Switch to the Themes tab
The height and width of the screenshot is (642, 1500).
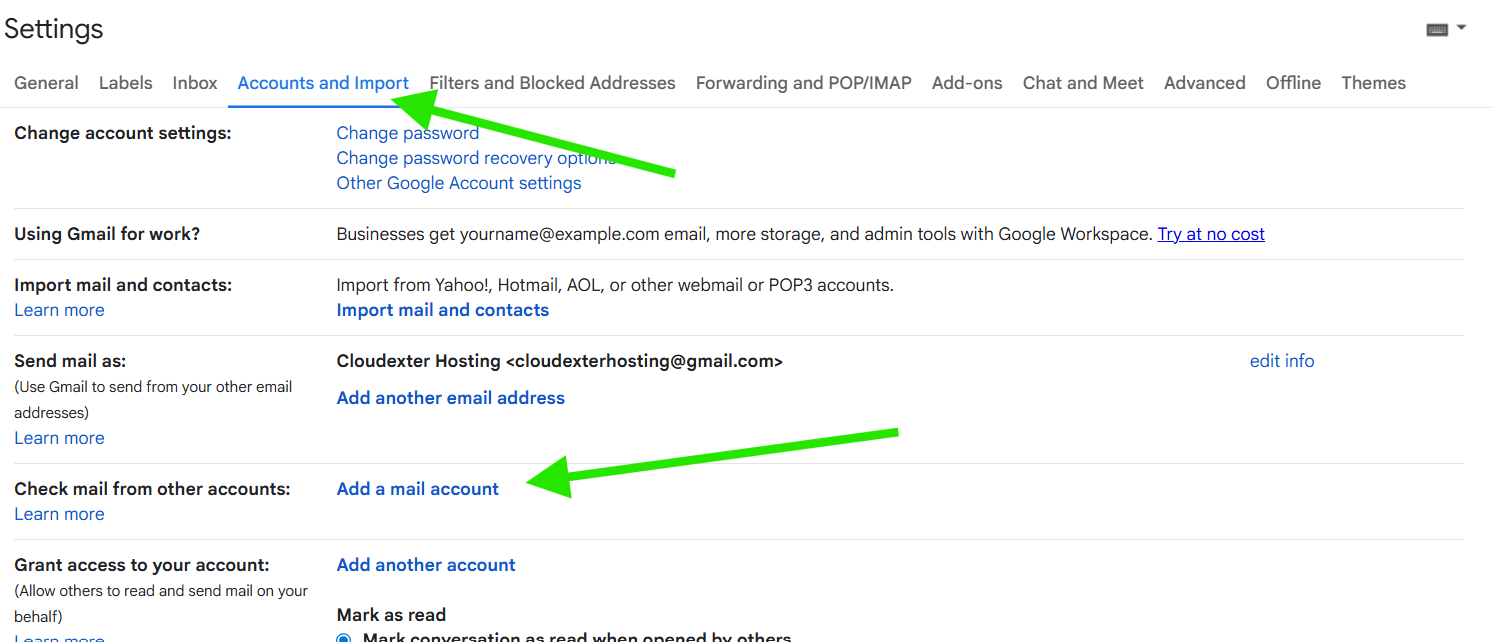(1373, 83)
